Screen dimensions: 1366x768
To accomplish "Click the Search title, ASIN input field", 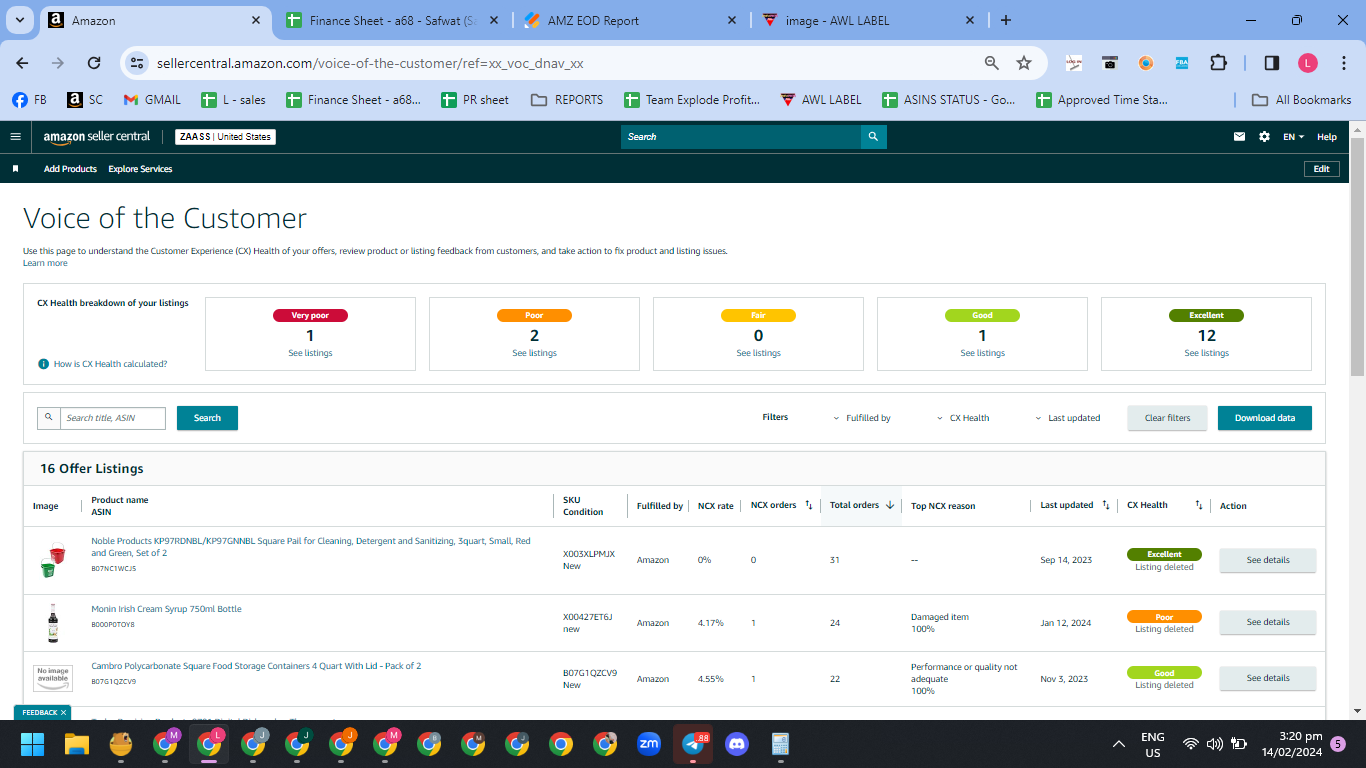I will 112,418.
